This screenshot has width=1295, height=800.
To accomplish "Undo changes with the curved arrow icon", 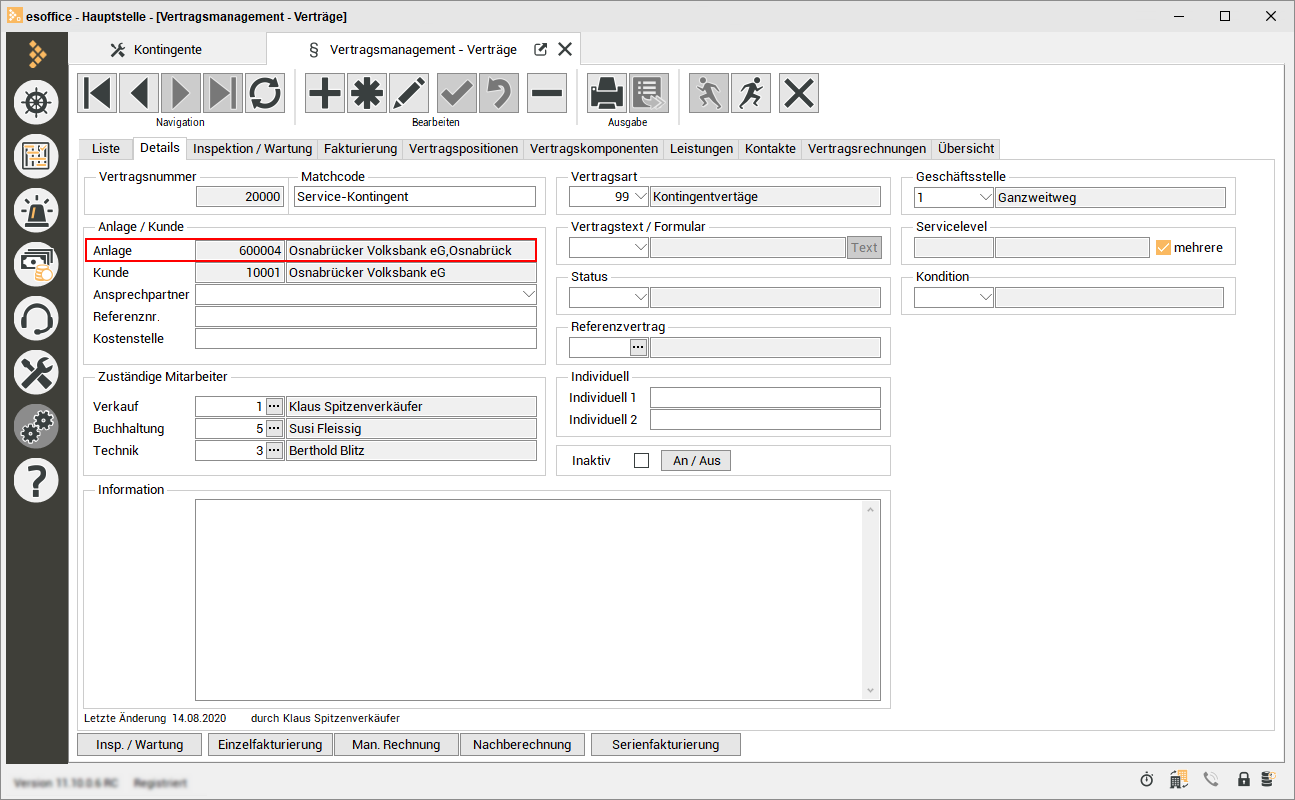I will pyautogui.click(x=499, y=93).
